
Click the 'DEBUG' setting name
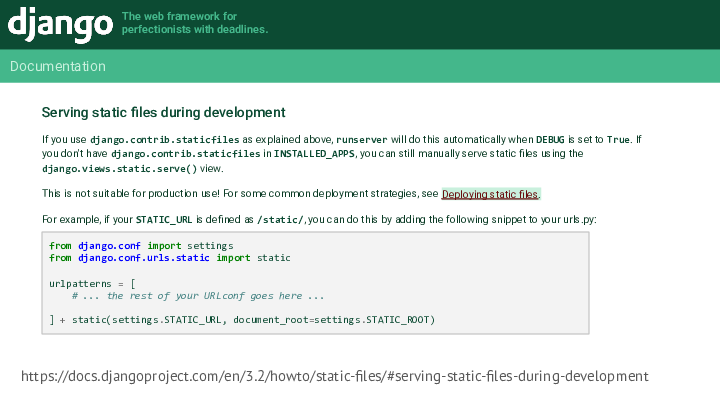coord(550,140)
